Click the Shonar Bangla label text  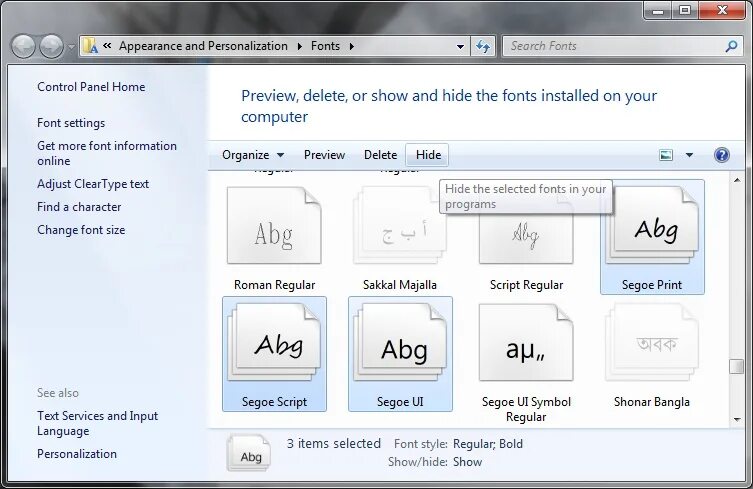(652, 402)
